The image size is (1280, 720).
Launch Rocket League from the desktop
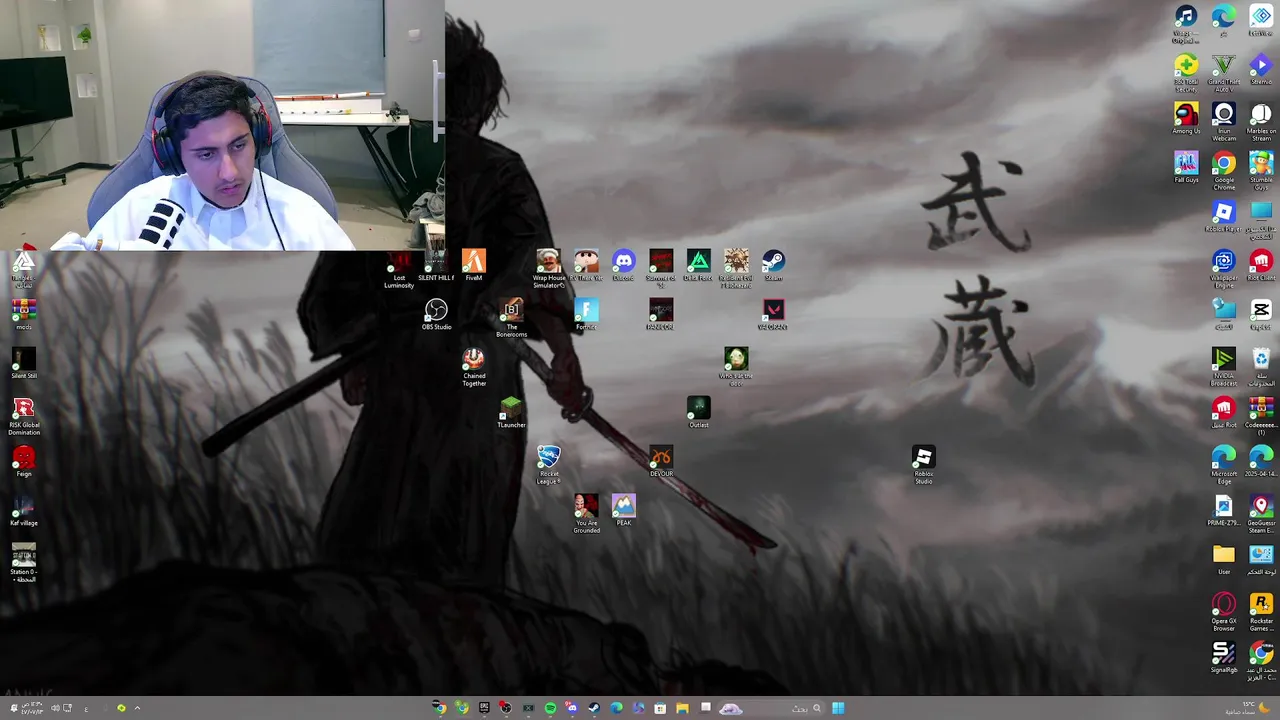548,465
